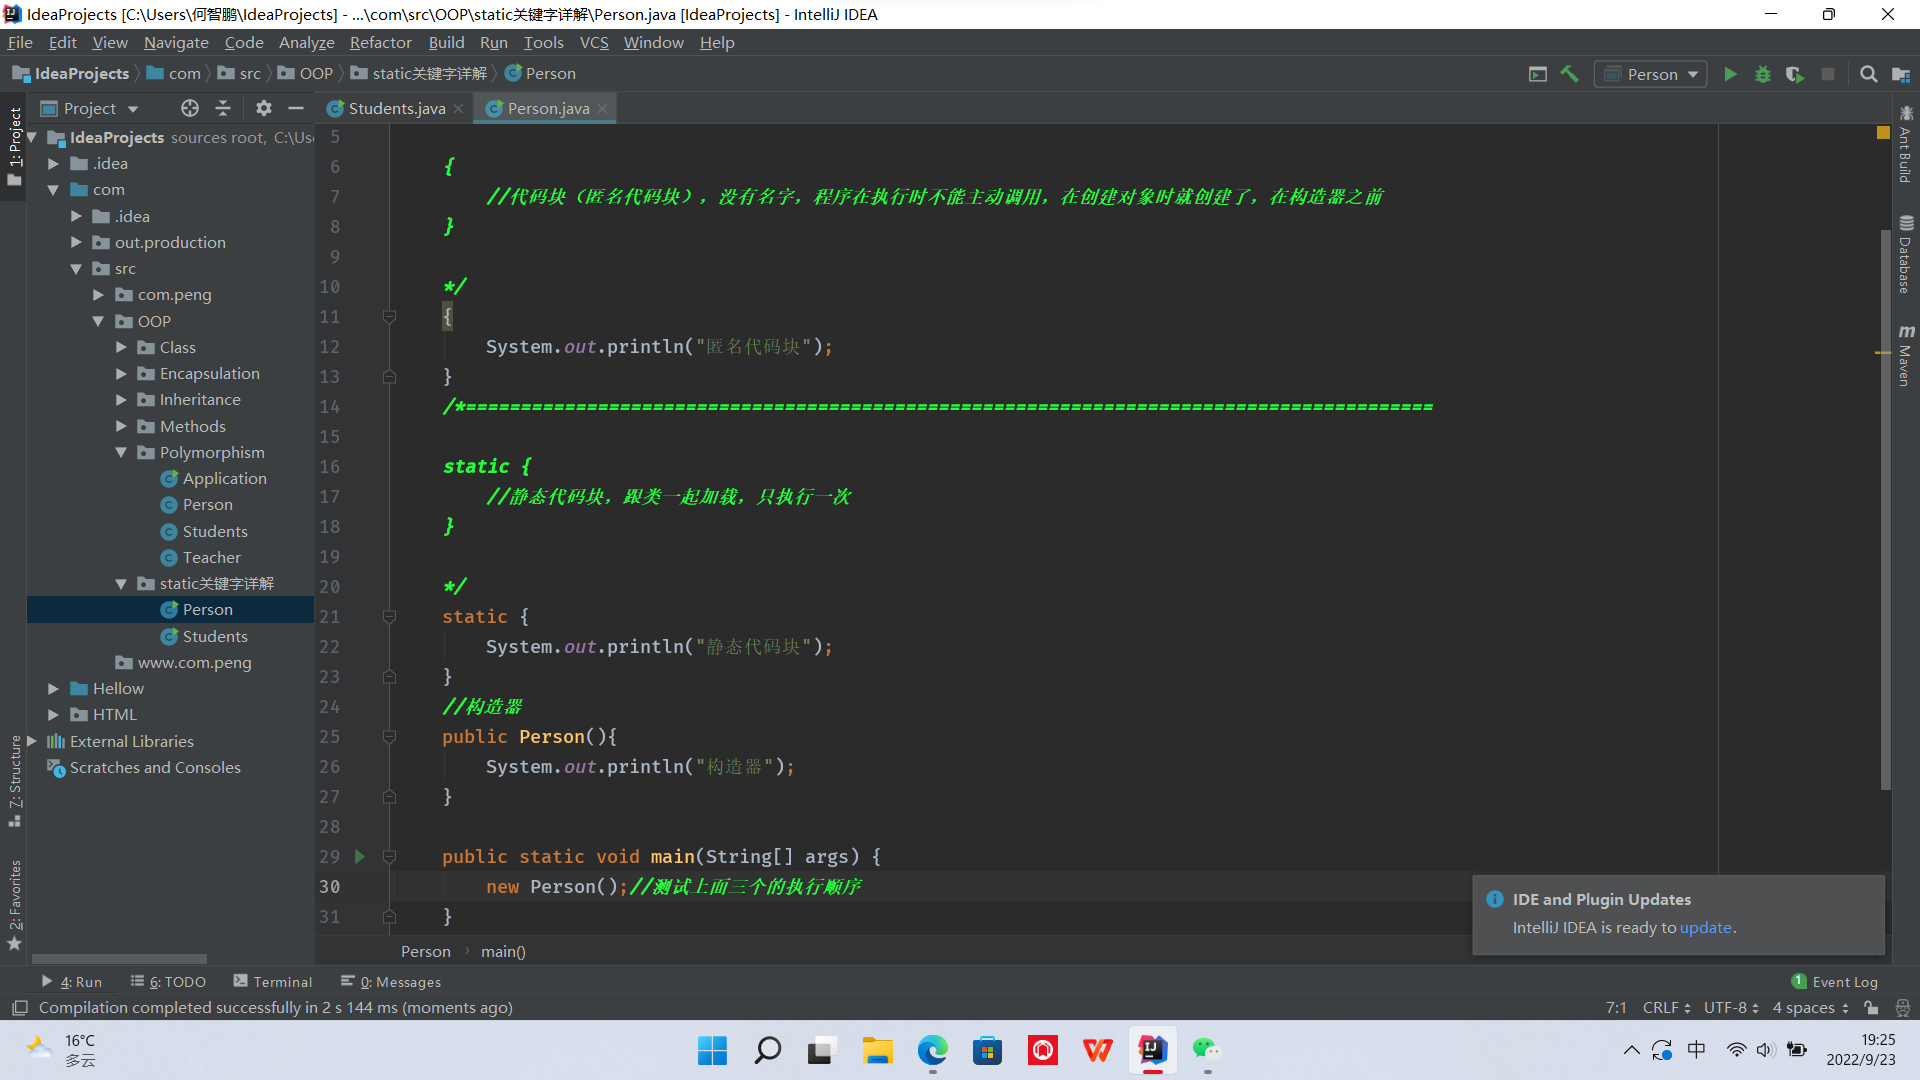Click locate-in-project target icon

pyautogui.click(x=190, y=108)
